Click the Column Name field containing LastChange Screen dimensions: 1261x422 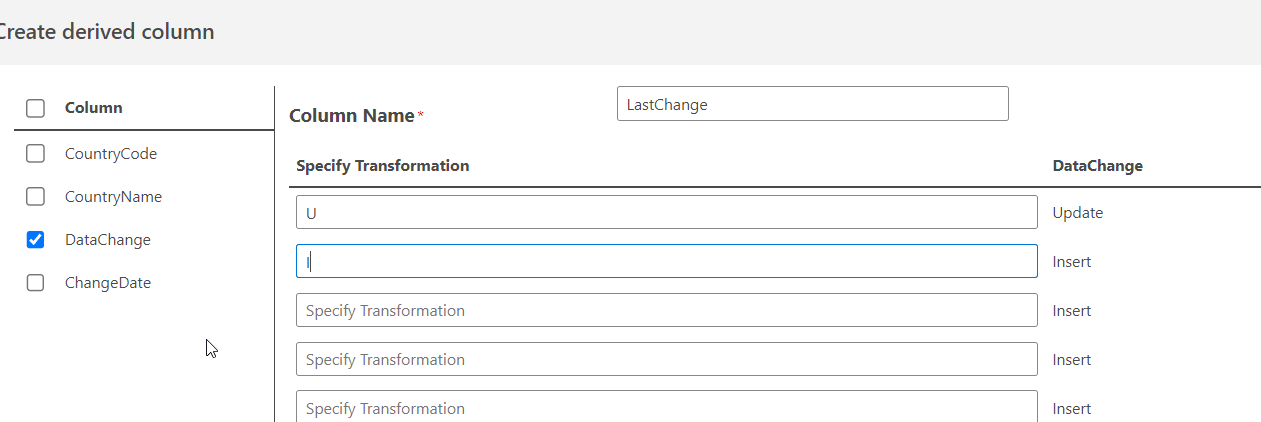812,104
